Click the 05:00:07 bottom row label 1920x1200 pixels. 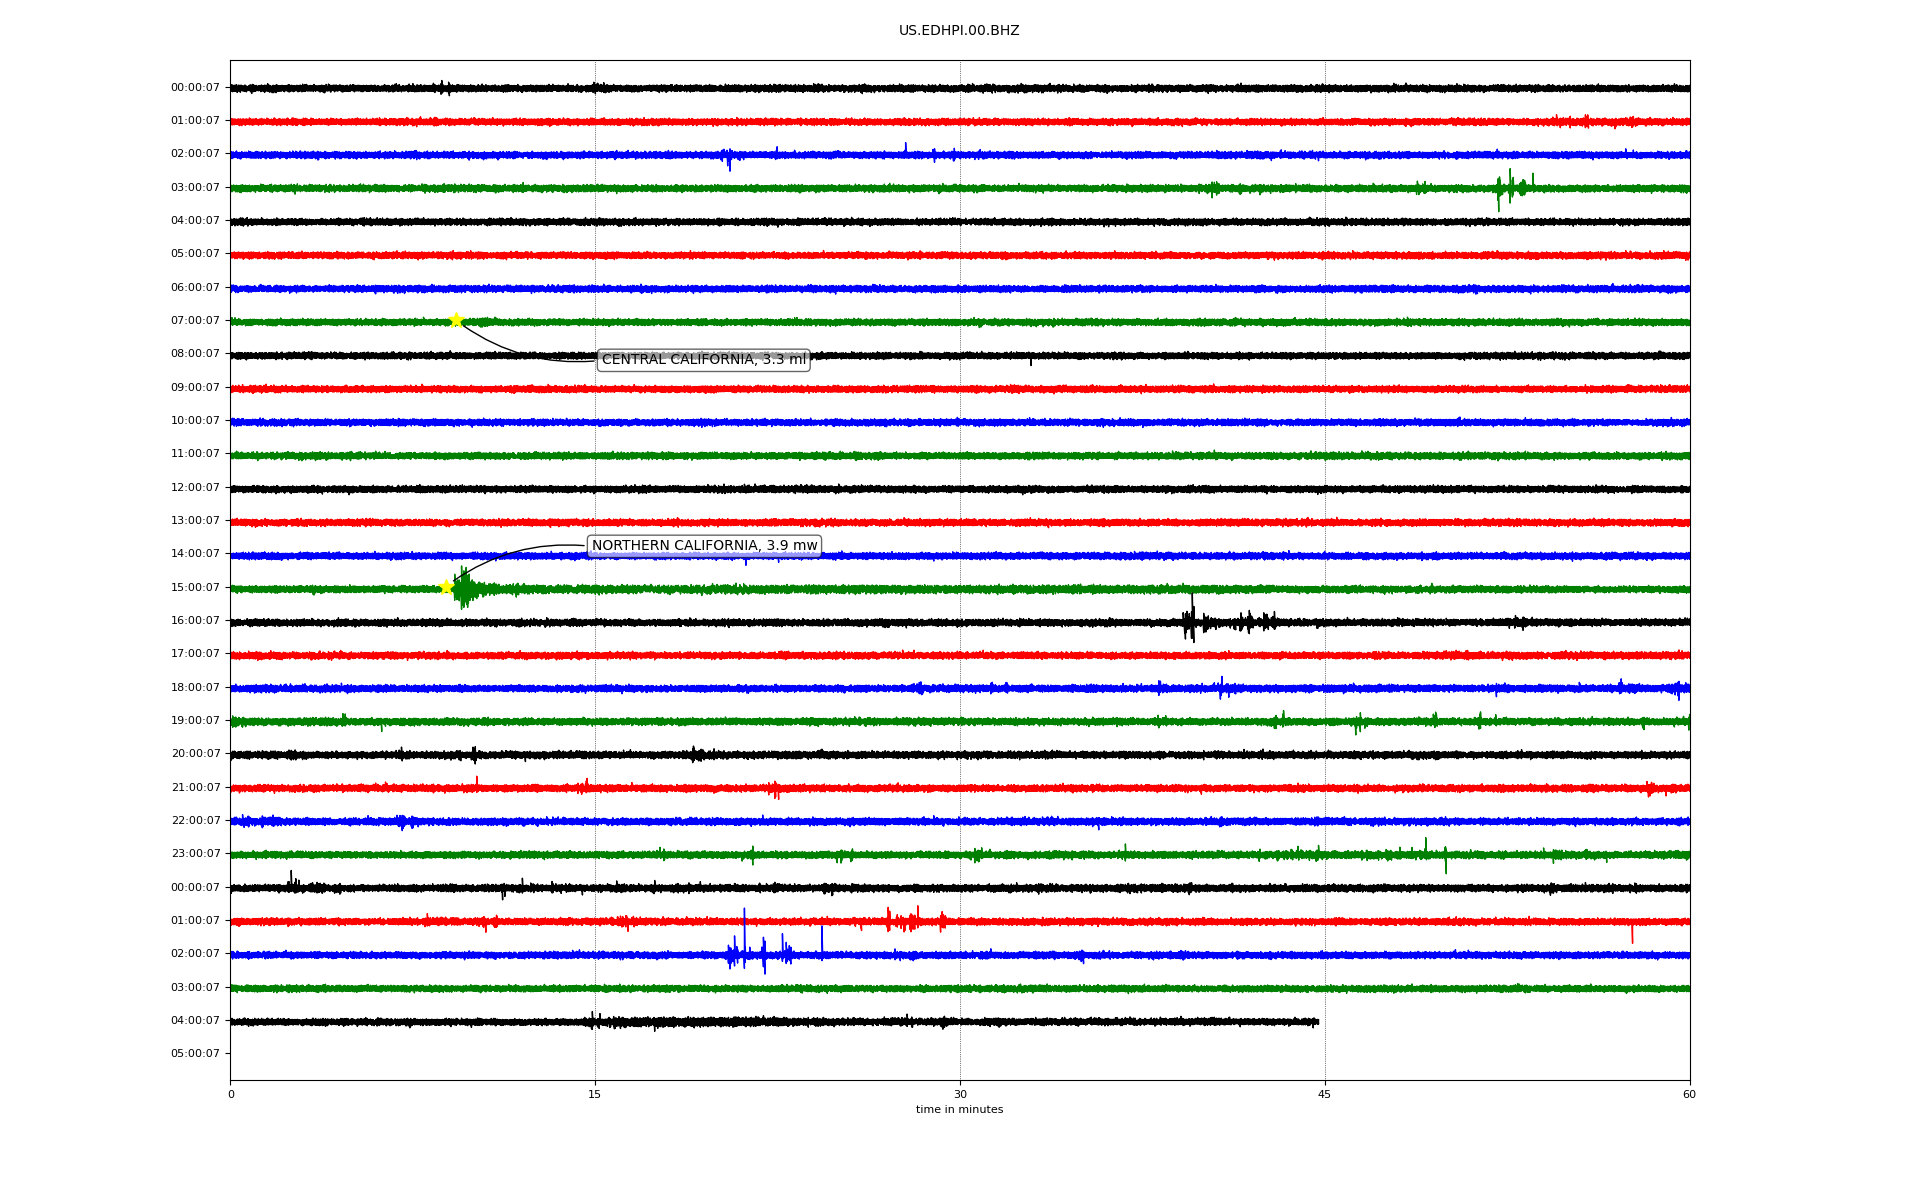coord(195,1054)
